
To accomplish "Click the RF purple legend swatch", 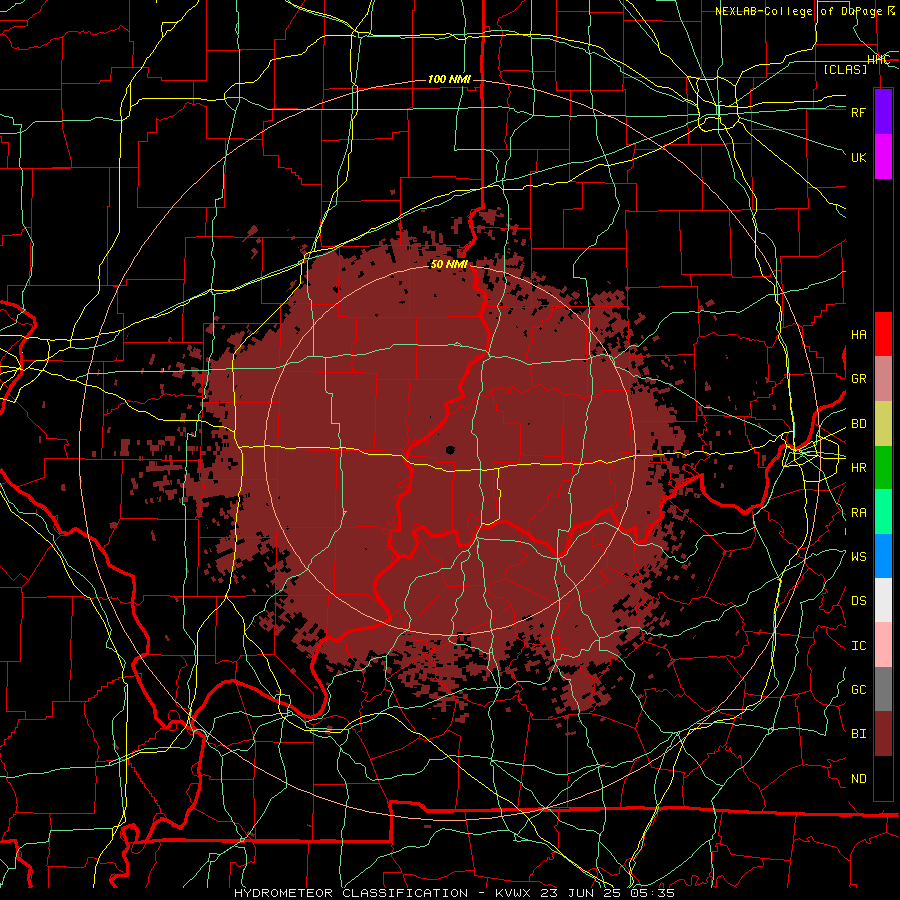I will pos(883,112).
